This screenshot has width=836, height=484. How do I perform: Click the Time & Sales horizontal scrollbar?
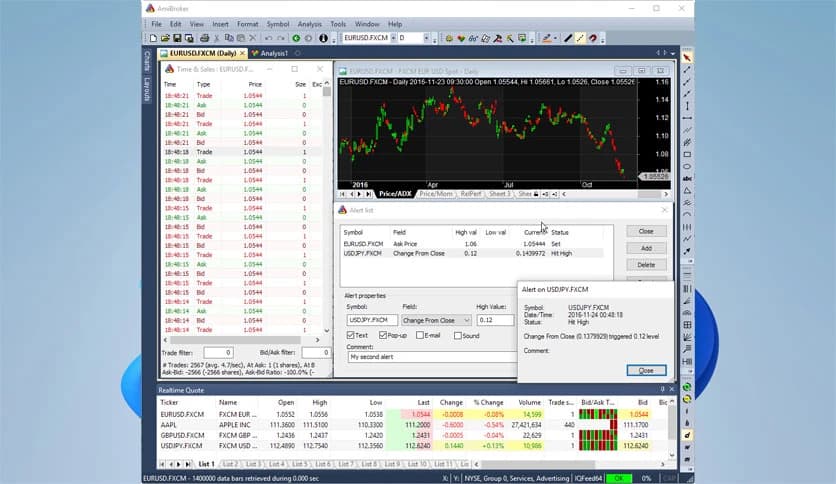coord(242,340)
